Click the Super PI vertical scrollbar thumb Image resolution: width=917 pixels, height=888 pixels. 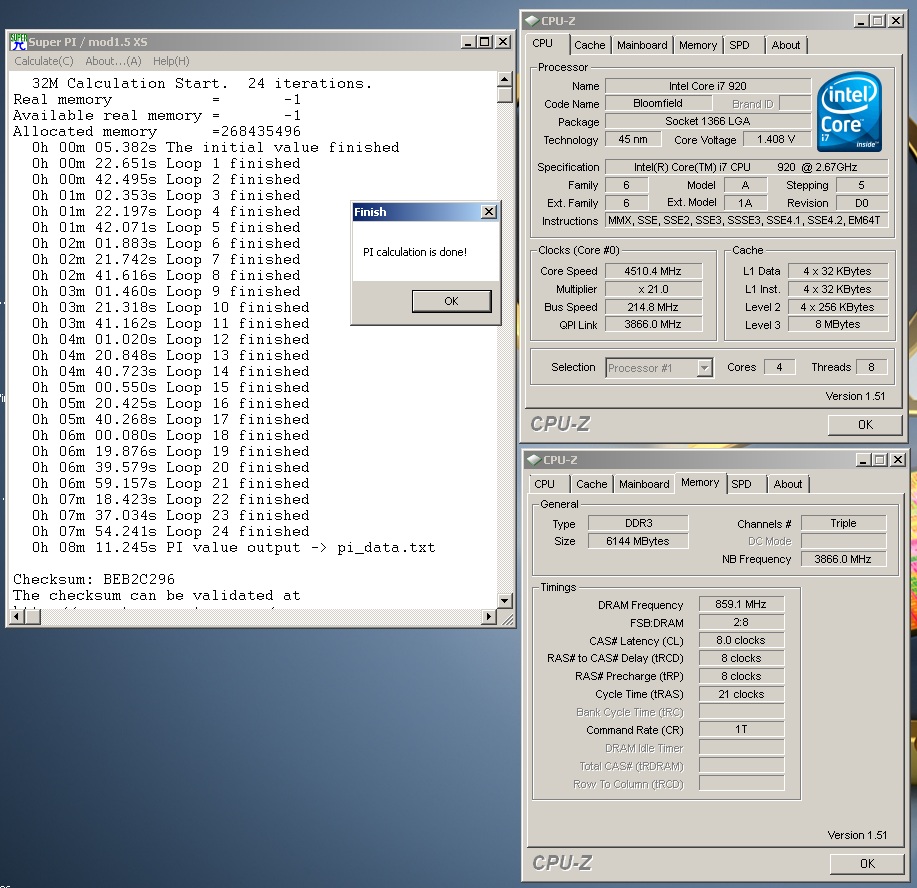point(505,94)
